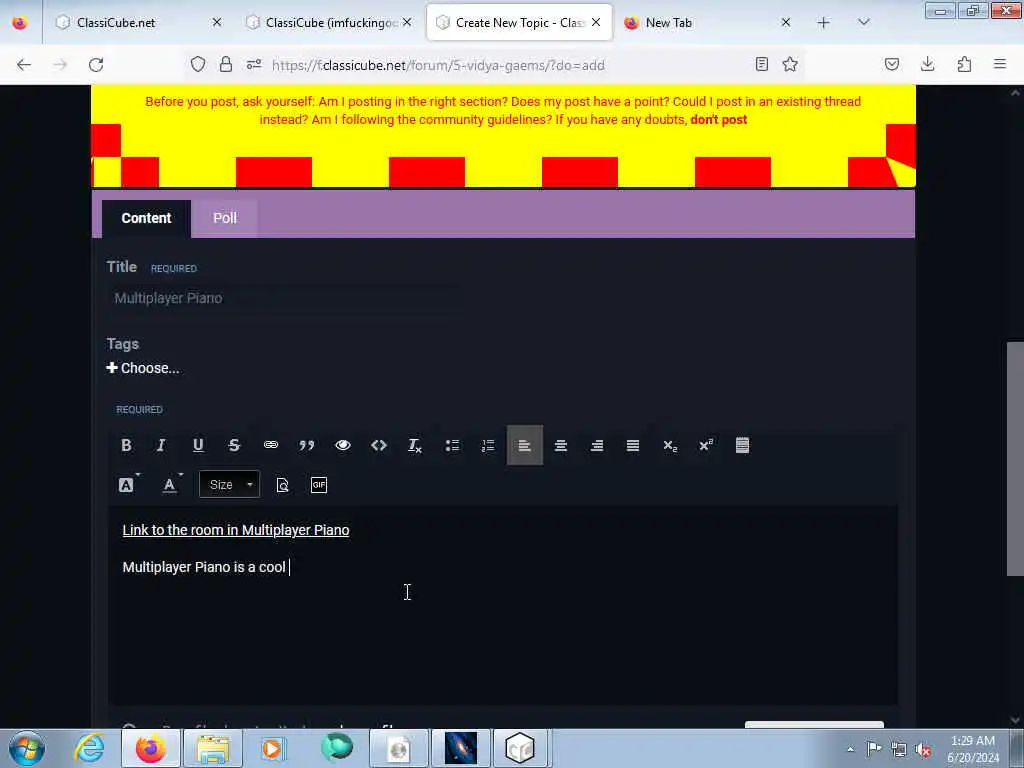Viewport: 1024px width, 768px height.
Task: Toggle underline formatting in editor
Action: (x=198, y=445)
